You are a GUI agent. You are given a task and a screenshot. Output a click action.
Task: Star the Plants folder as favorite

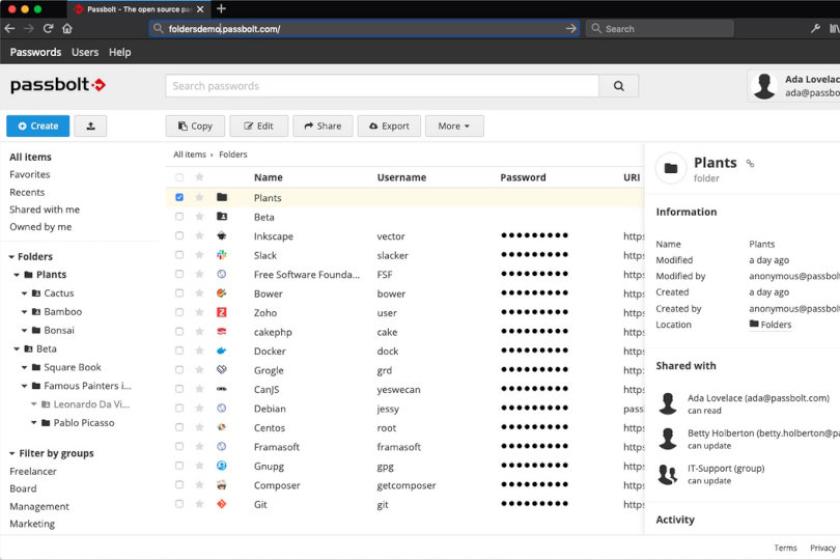click(199, 197)
